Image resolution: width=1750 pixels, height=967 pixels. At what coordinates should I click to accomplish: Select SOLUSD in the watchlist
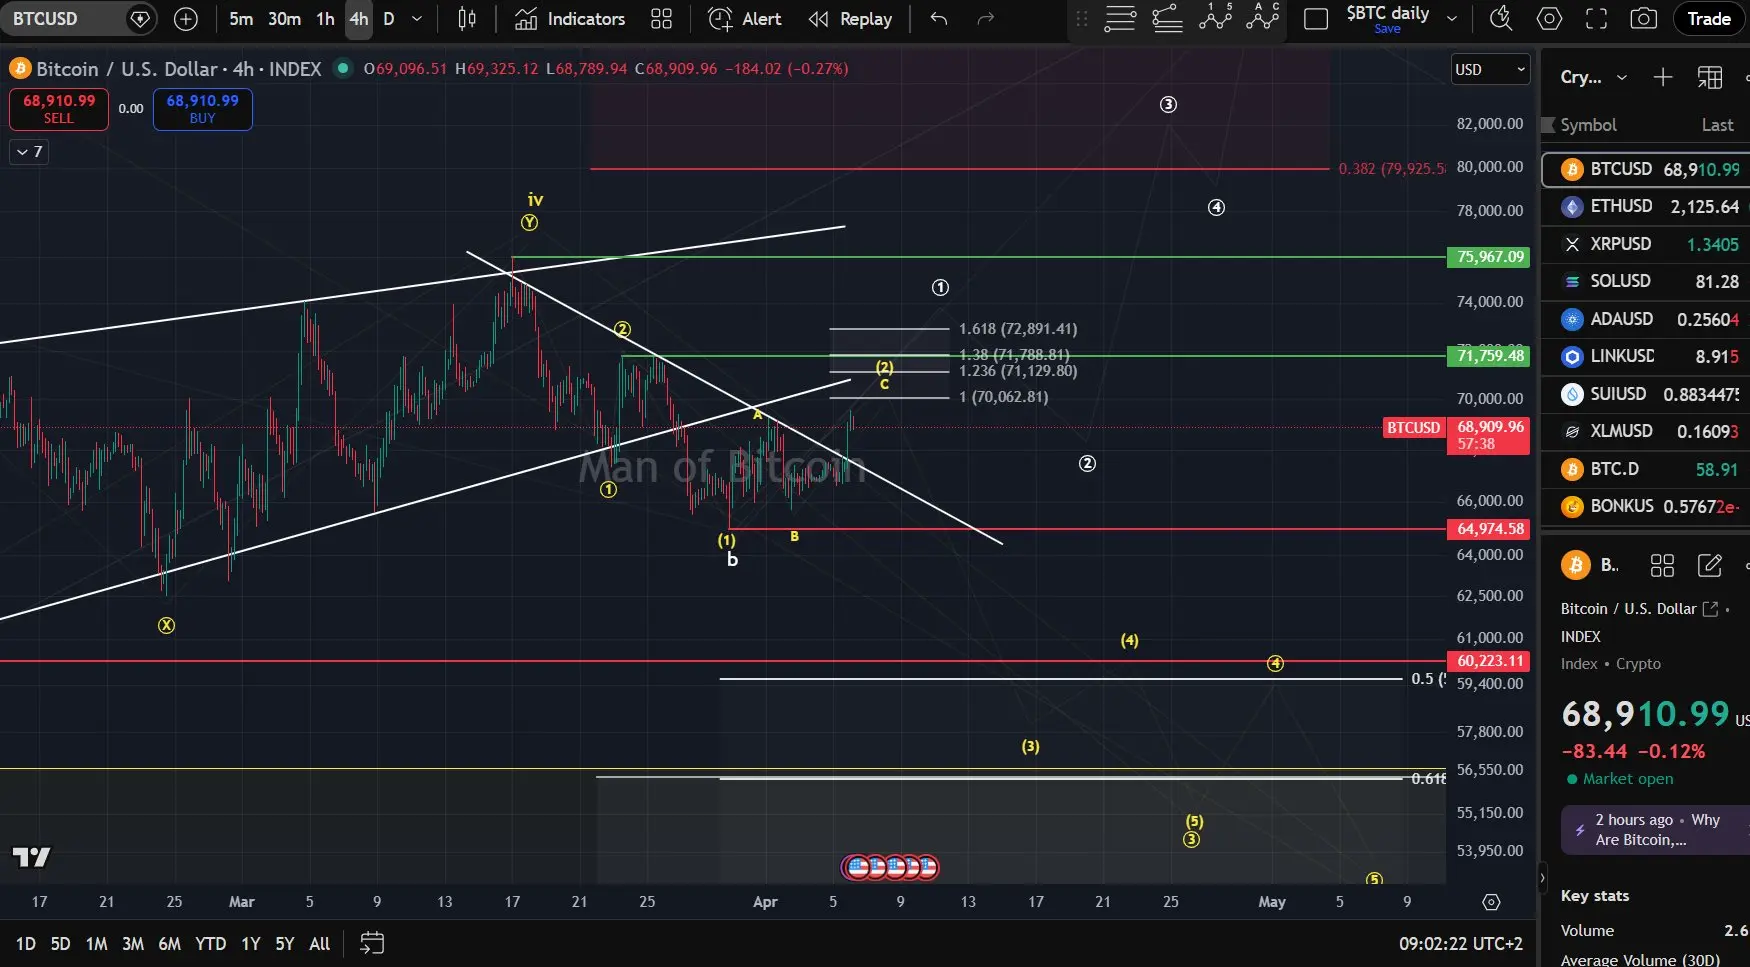click(x=1646, y=282)
